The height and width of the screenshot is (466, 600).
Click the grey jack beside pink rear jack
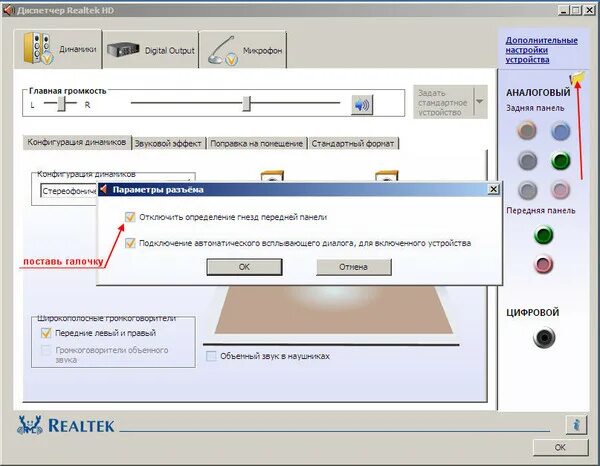click(x=528, y=190)
